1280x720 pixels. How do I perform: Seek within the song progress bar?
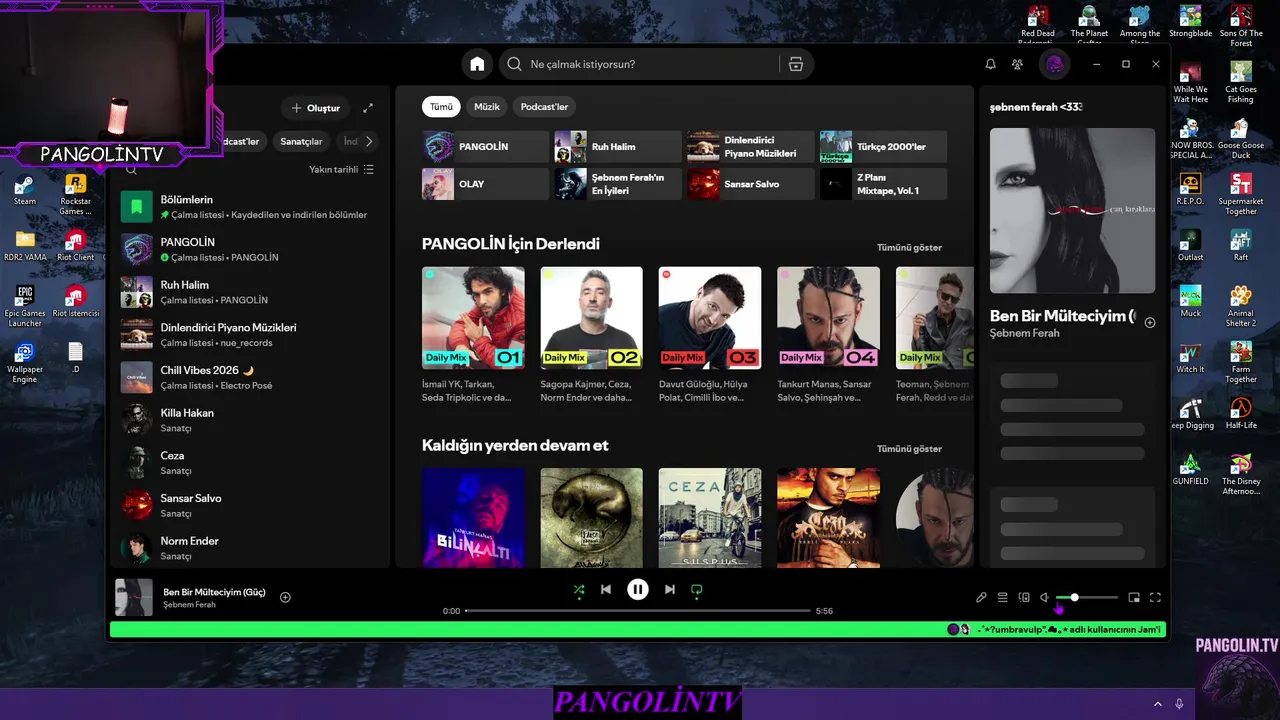coord(638,610)
